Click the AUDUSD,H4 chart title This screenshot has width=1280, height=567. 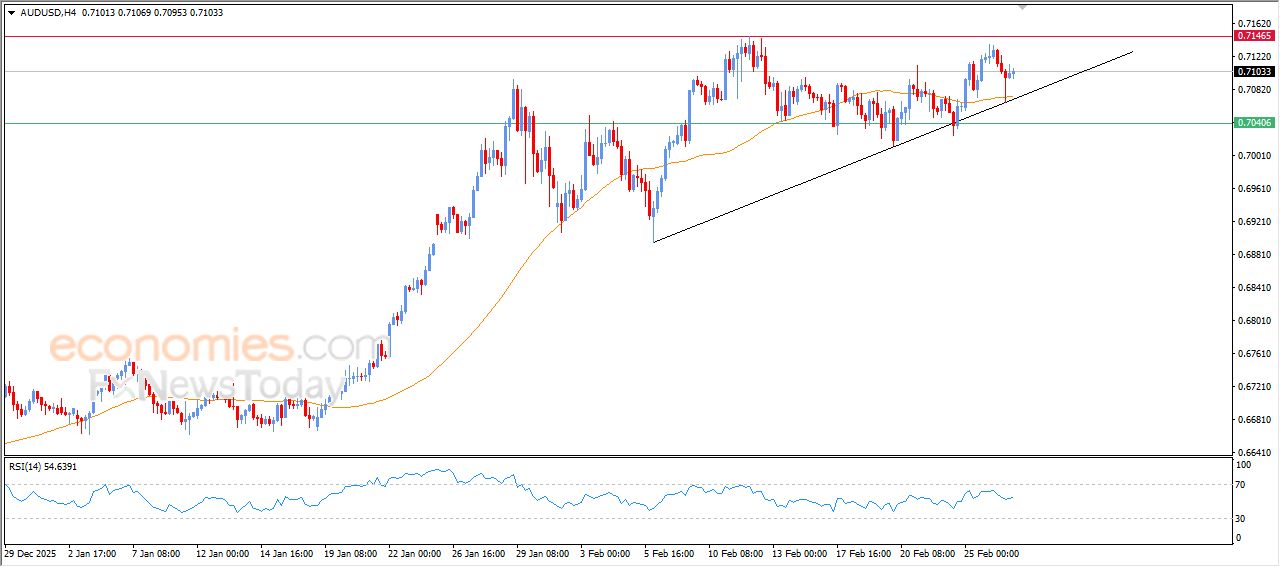[48, 13]
